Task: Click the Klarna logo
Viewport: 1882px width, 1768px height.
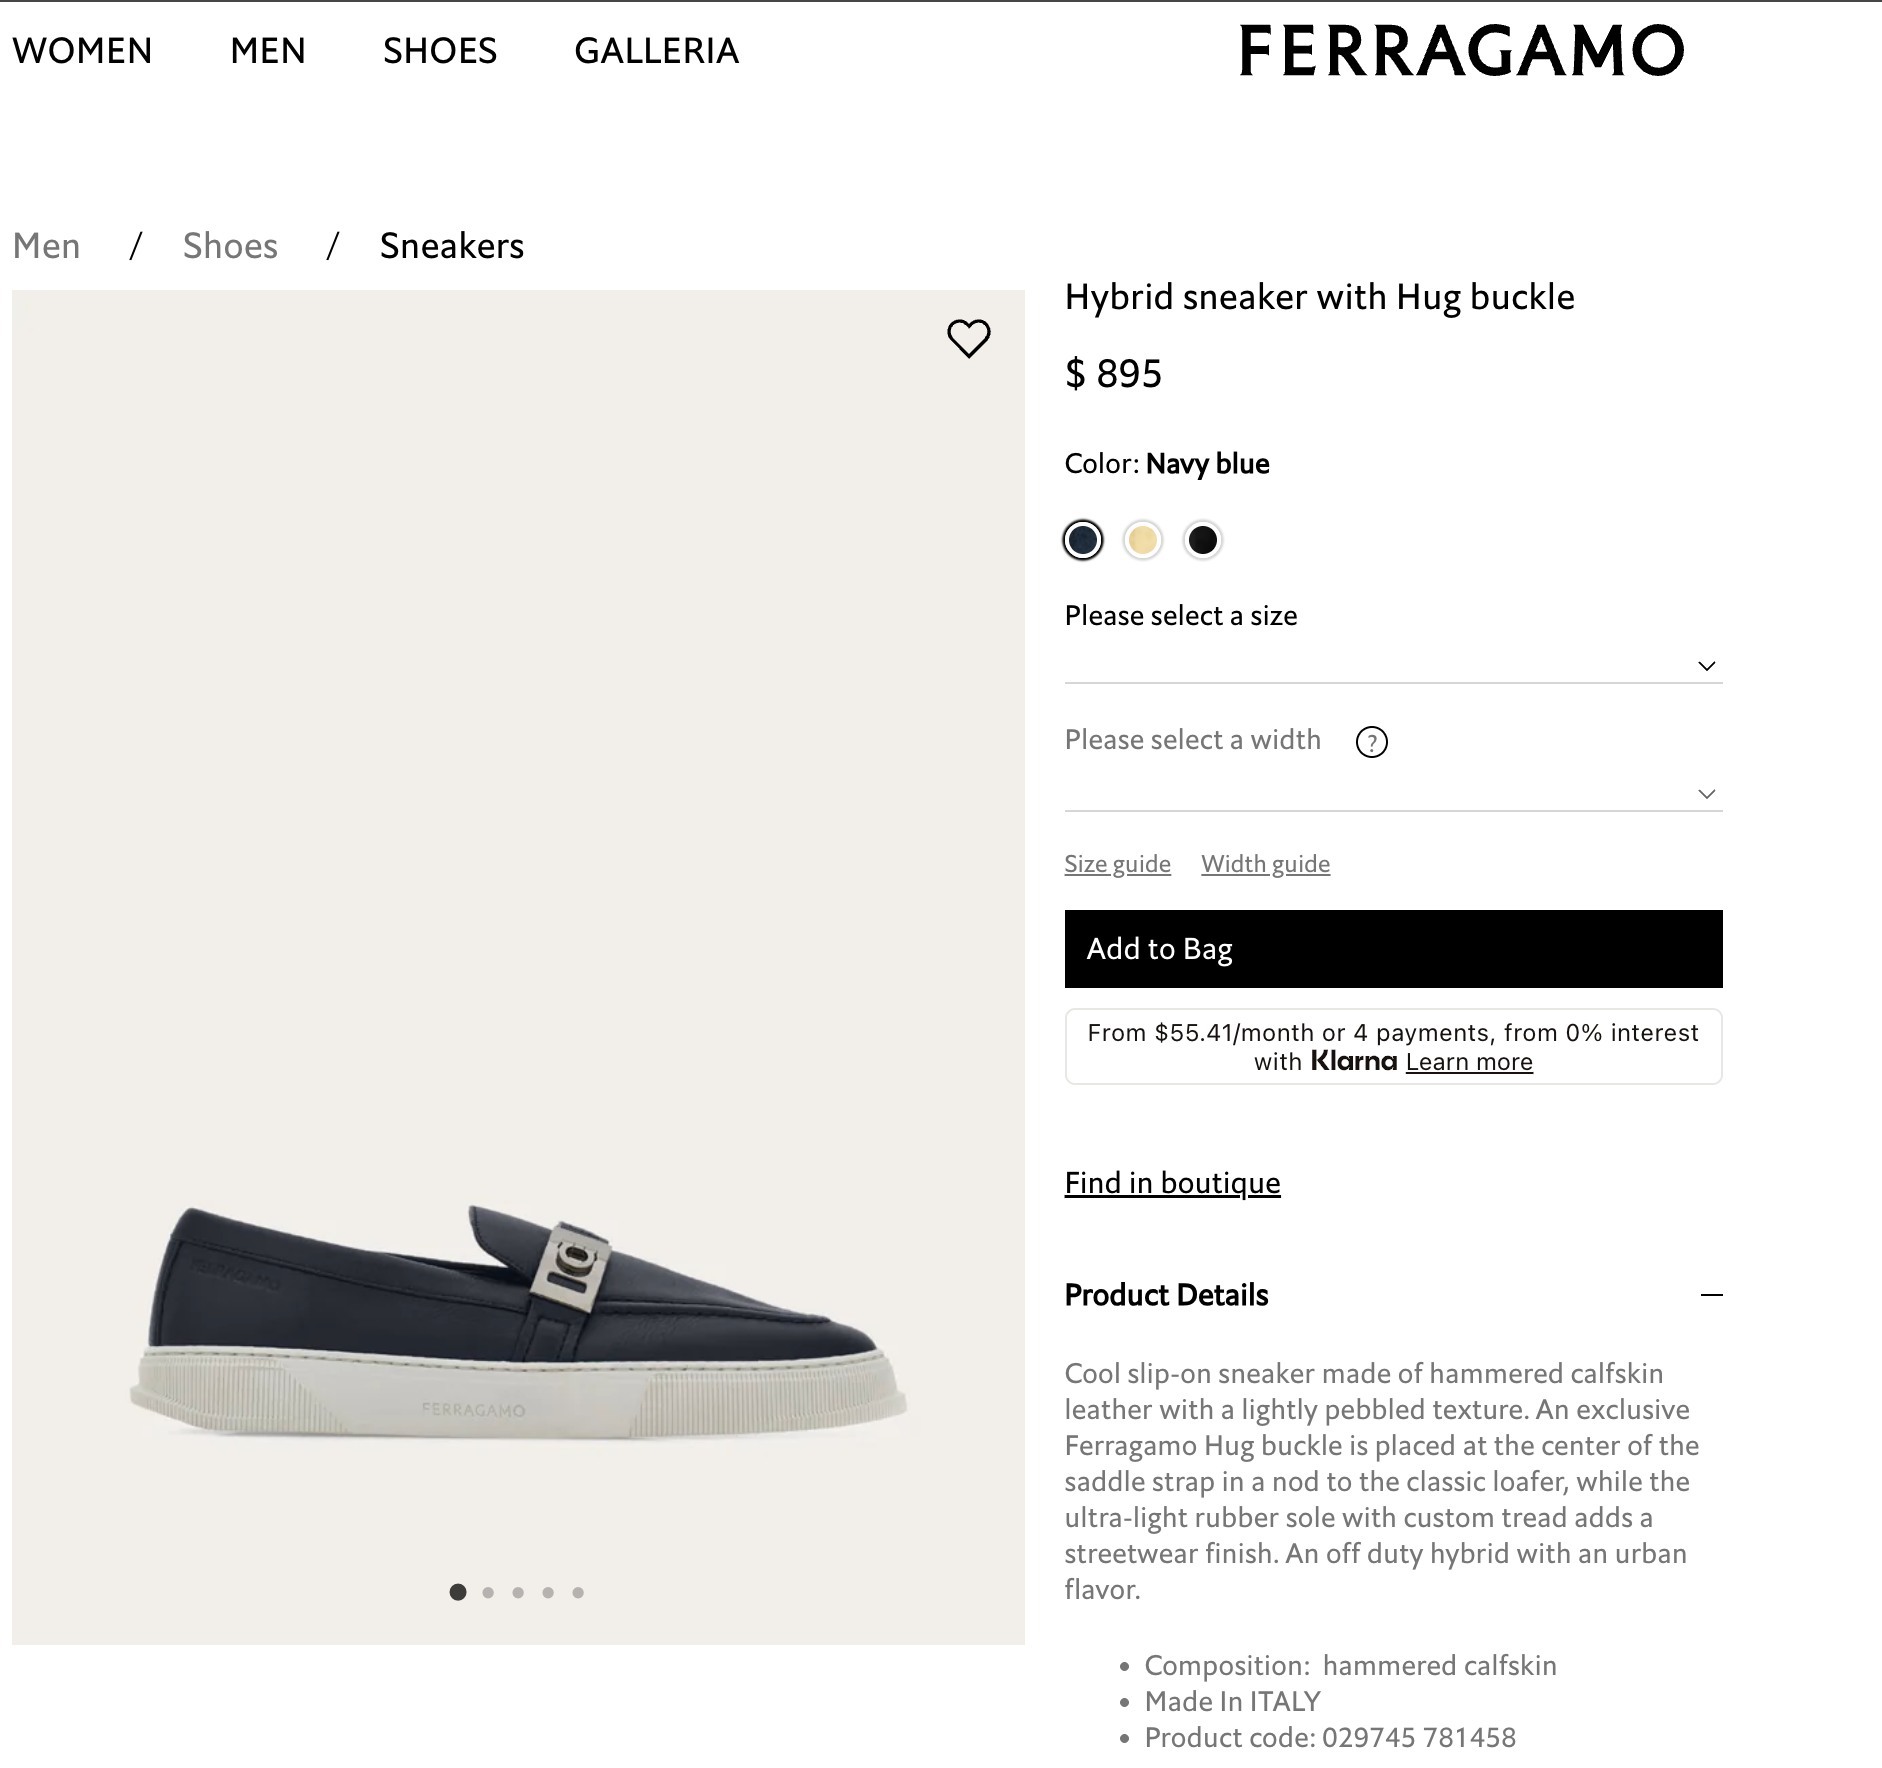Action: pyautogui.click(x=1352, y=1062)
